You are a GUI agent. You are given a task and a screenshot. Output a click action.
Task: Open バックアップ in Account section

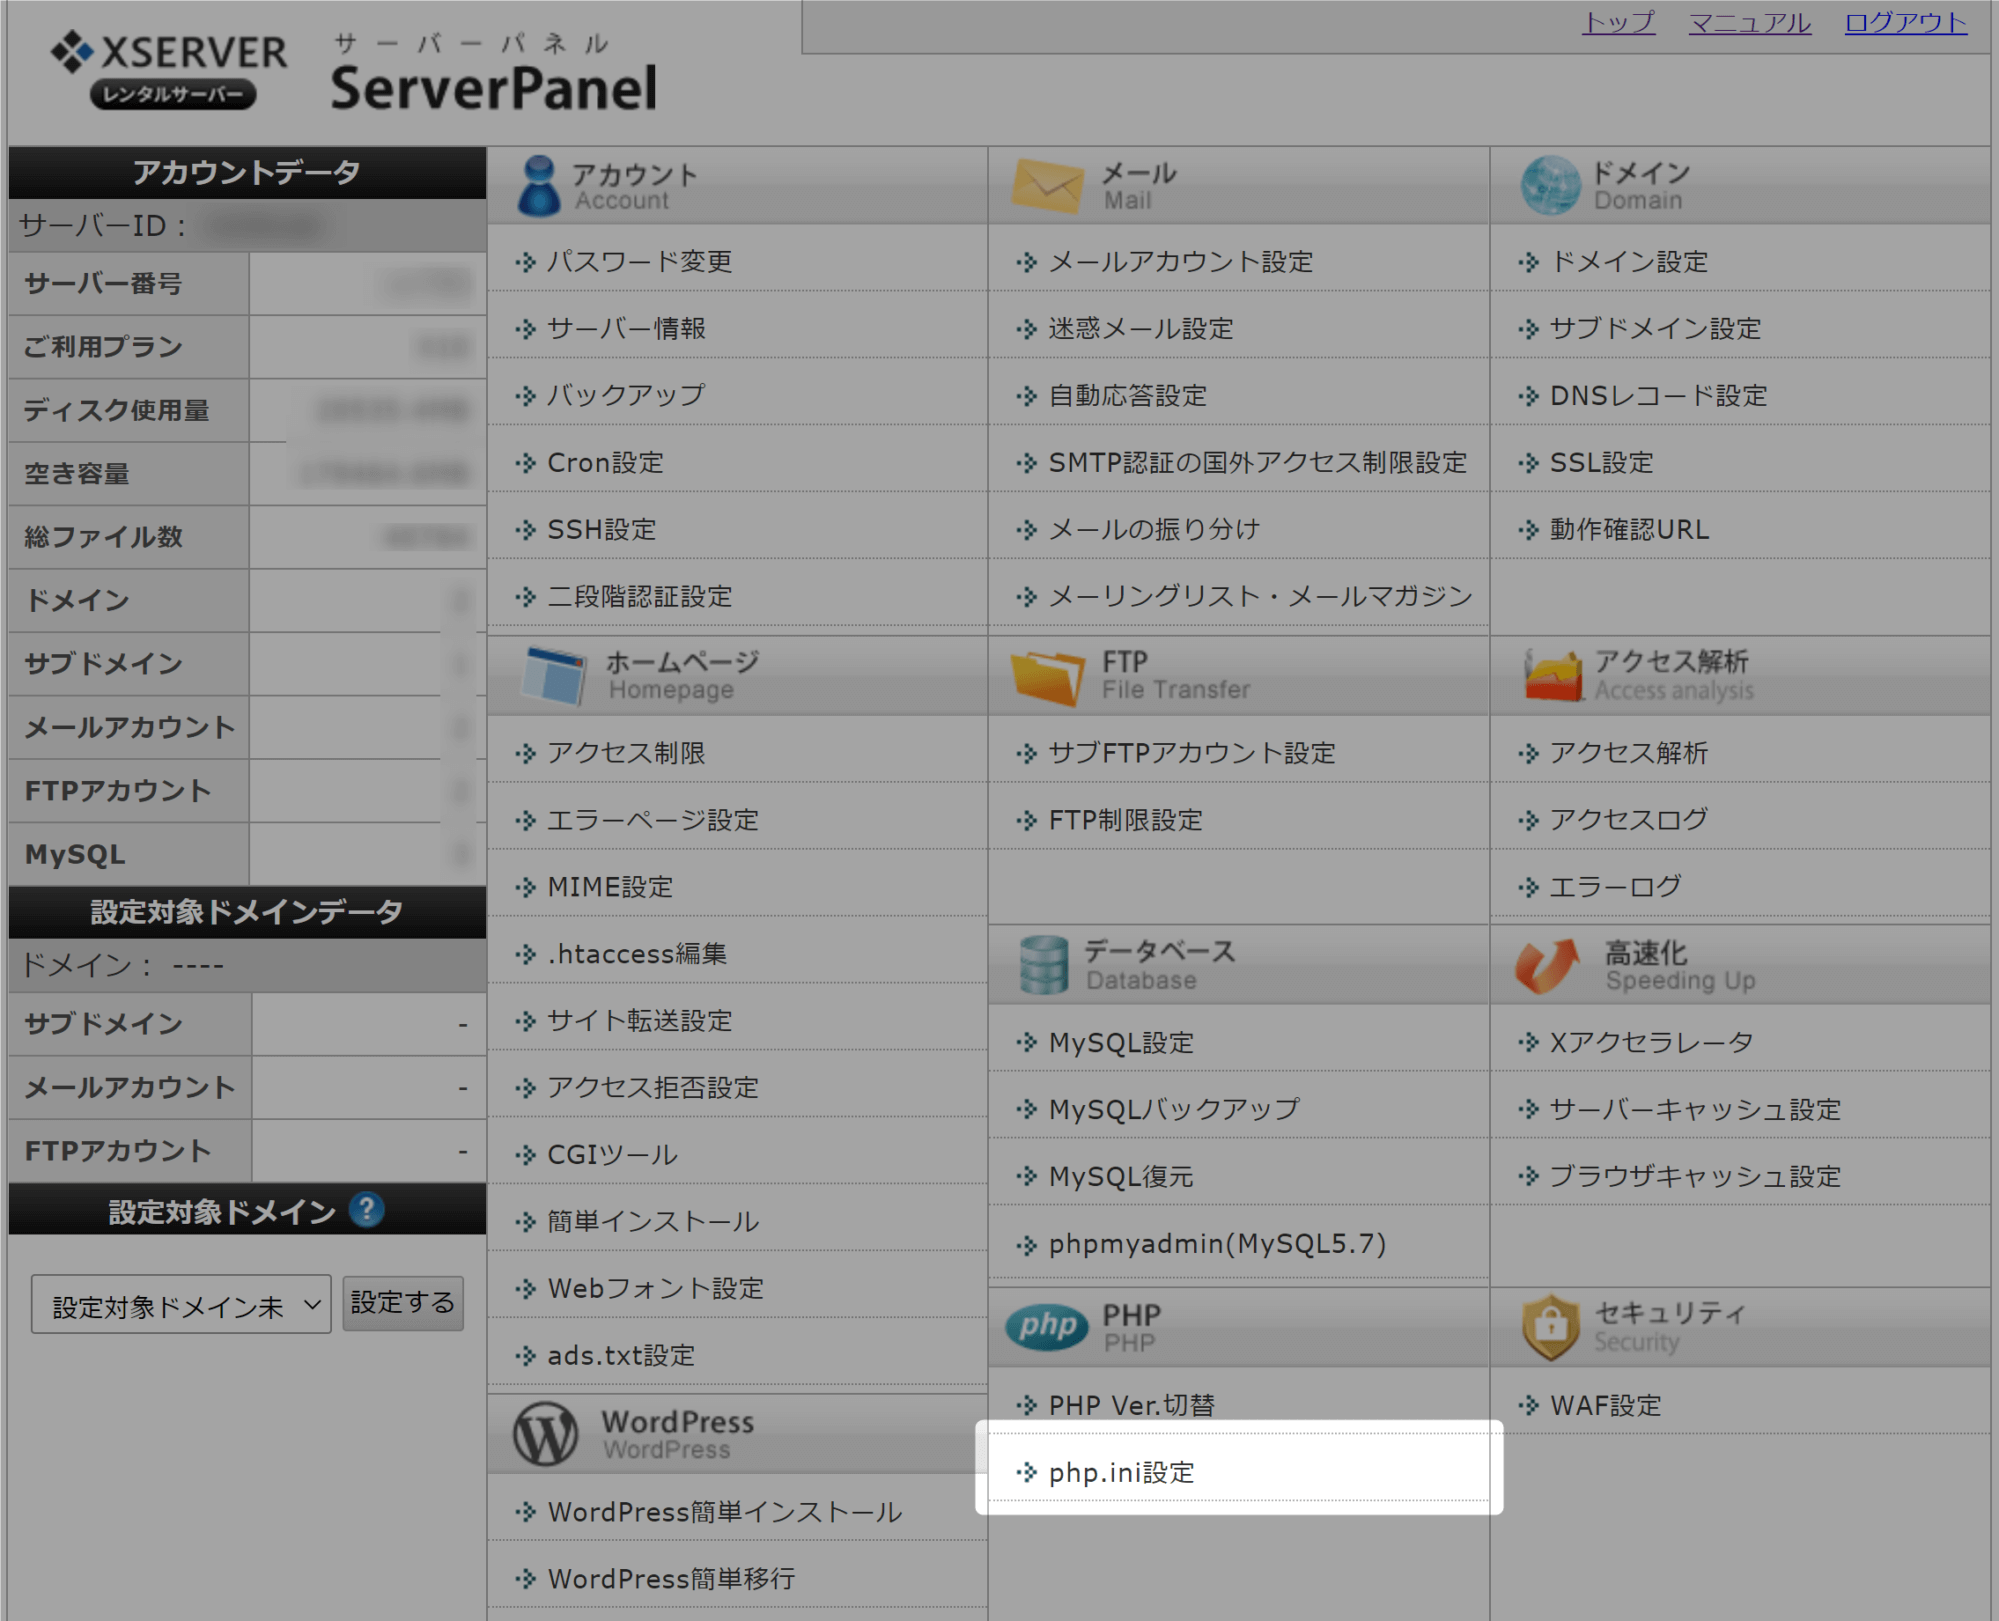click(x=626, y=396)
